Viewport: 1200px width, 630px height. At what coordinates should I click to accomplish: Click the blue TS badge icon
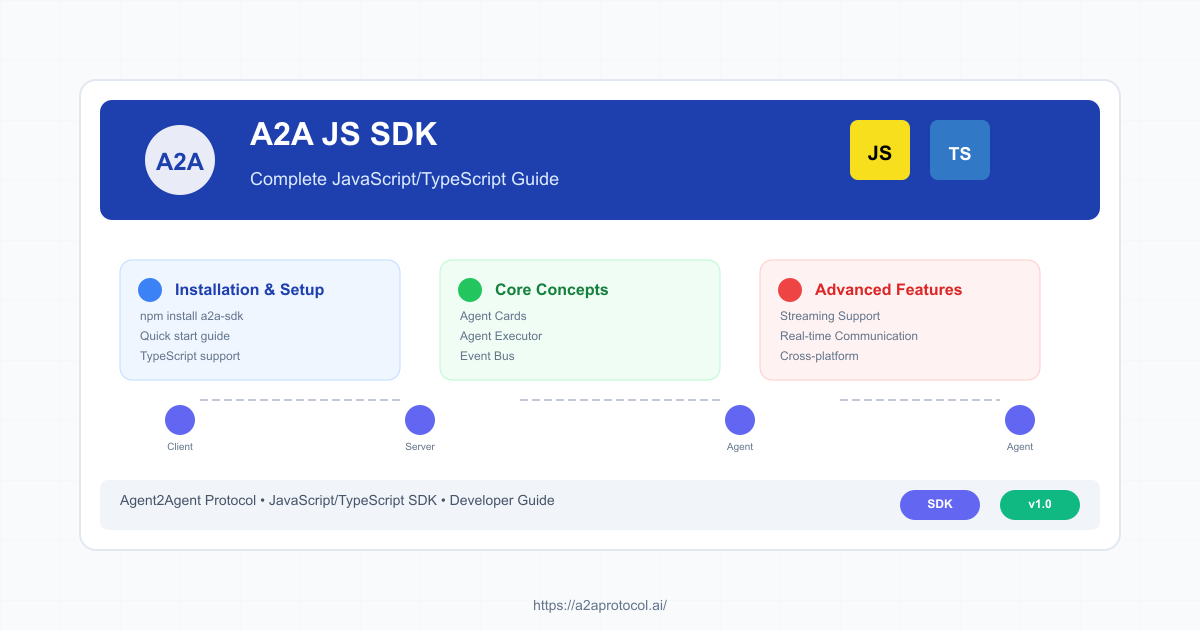pos(960,150)
